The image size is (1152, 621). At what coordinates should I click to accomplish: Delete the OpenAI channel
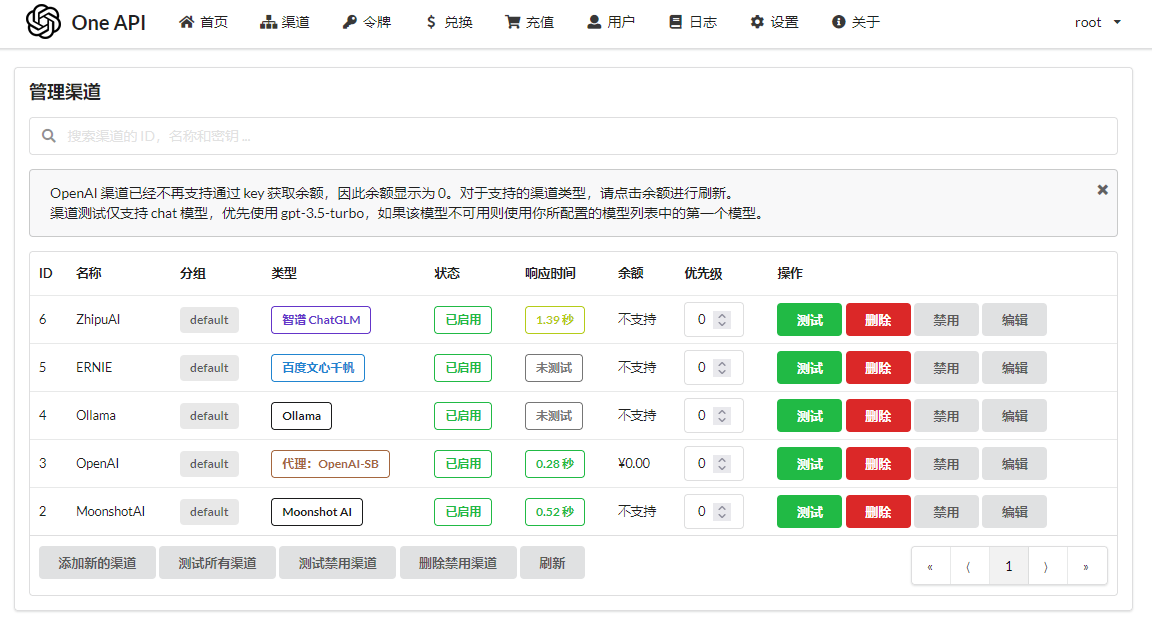(878, 464)
